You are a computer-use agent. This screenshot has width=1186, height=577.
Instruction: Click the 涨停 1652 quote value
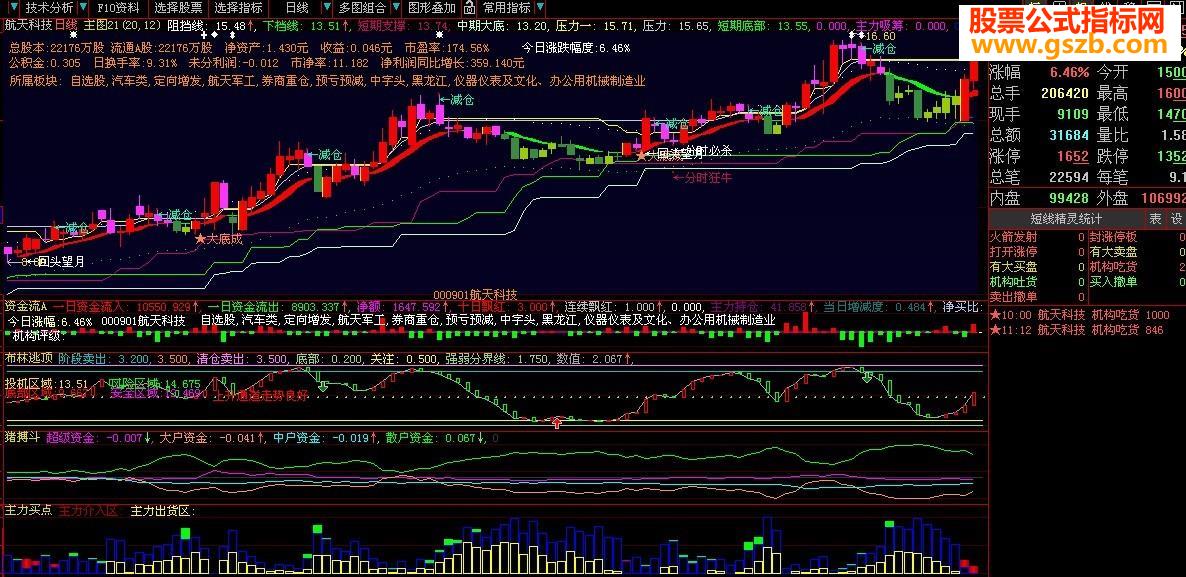pos(1073,157)
